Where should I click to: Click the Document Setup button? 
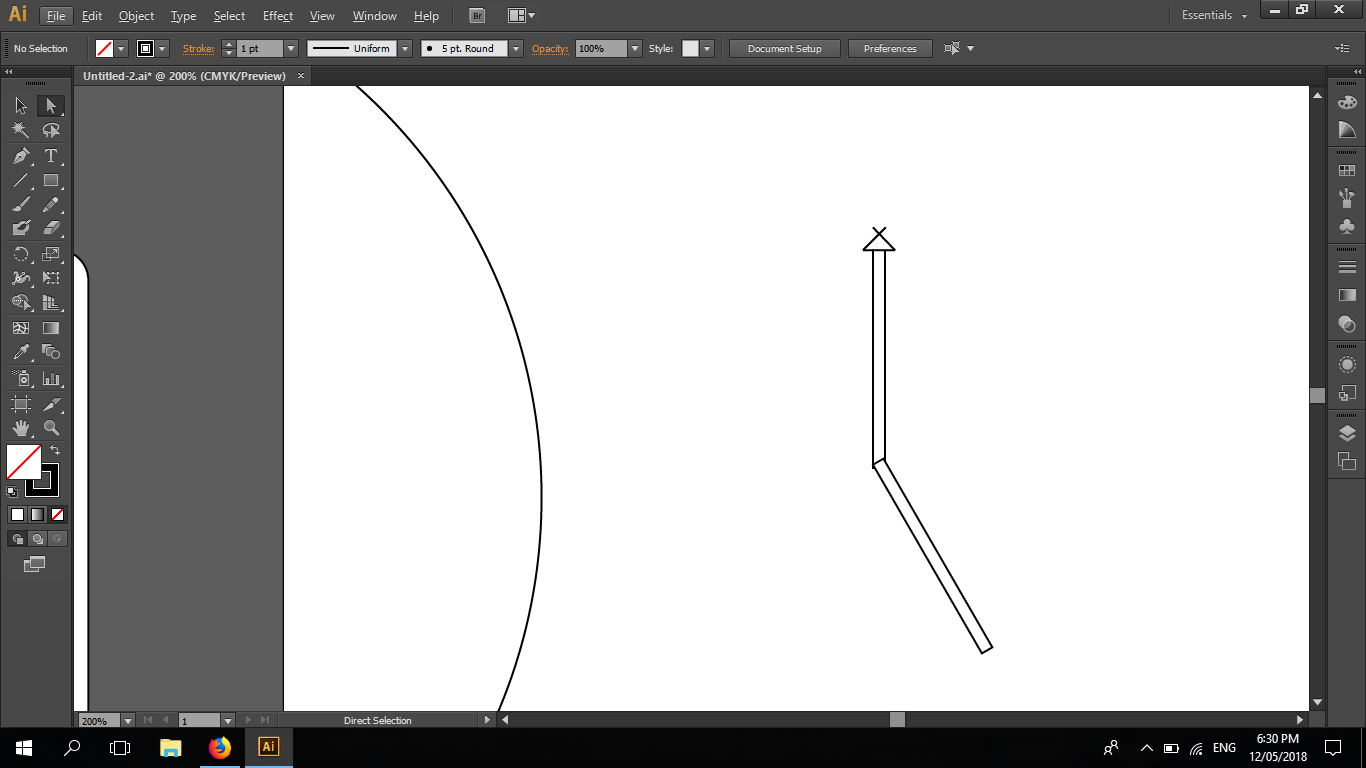pos(784,48)
